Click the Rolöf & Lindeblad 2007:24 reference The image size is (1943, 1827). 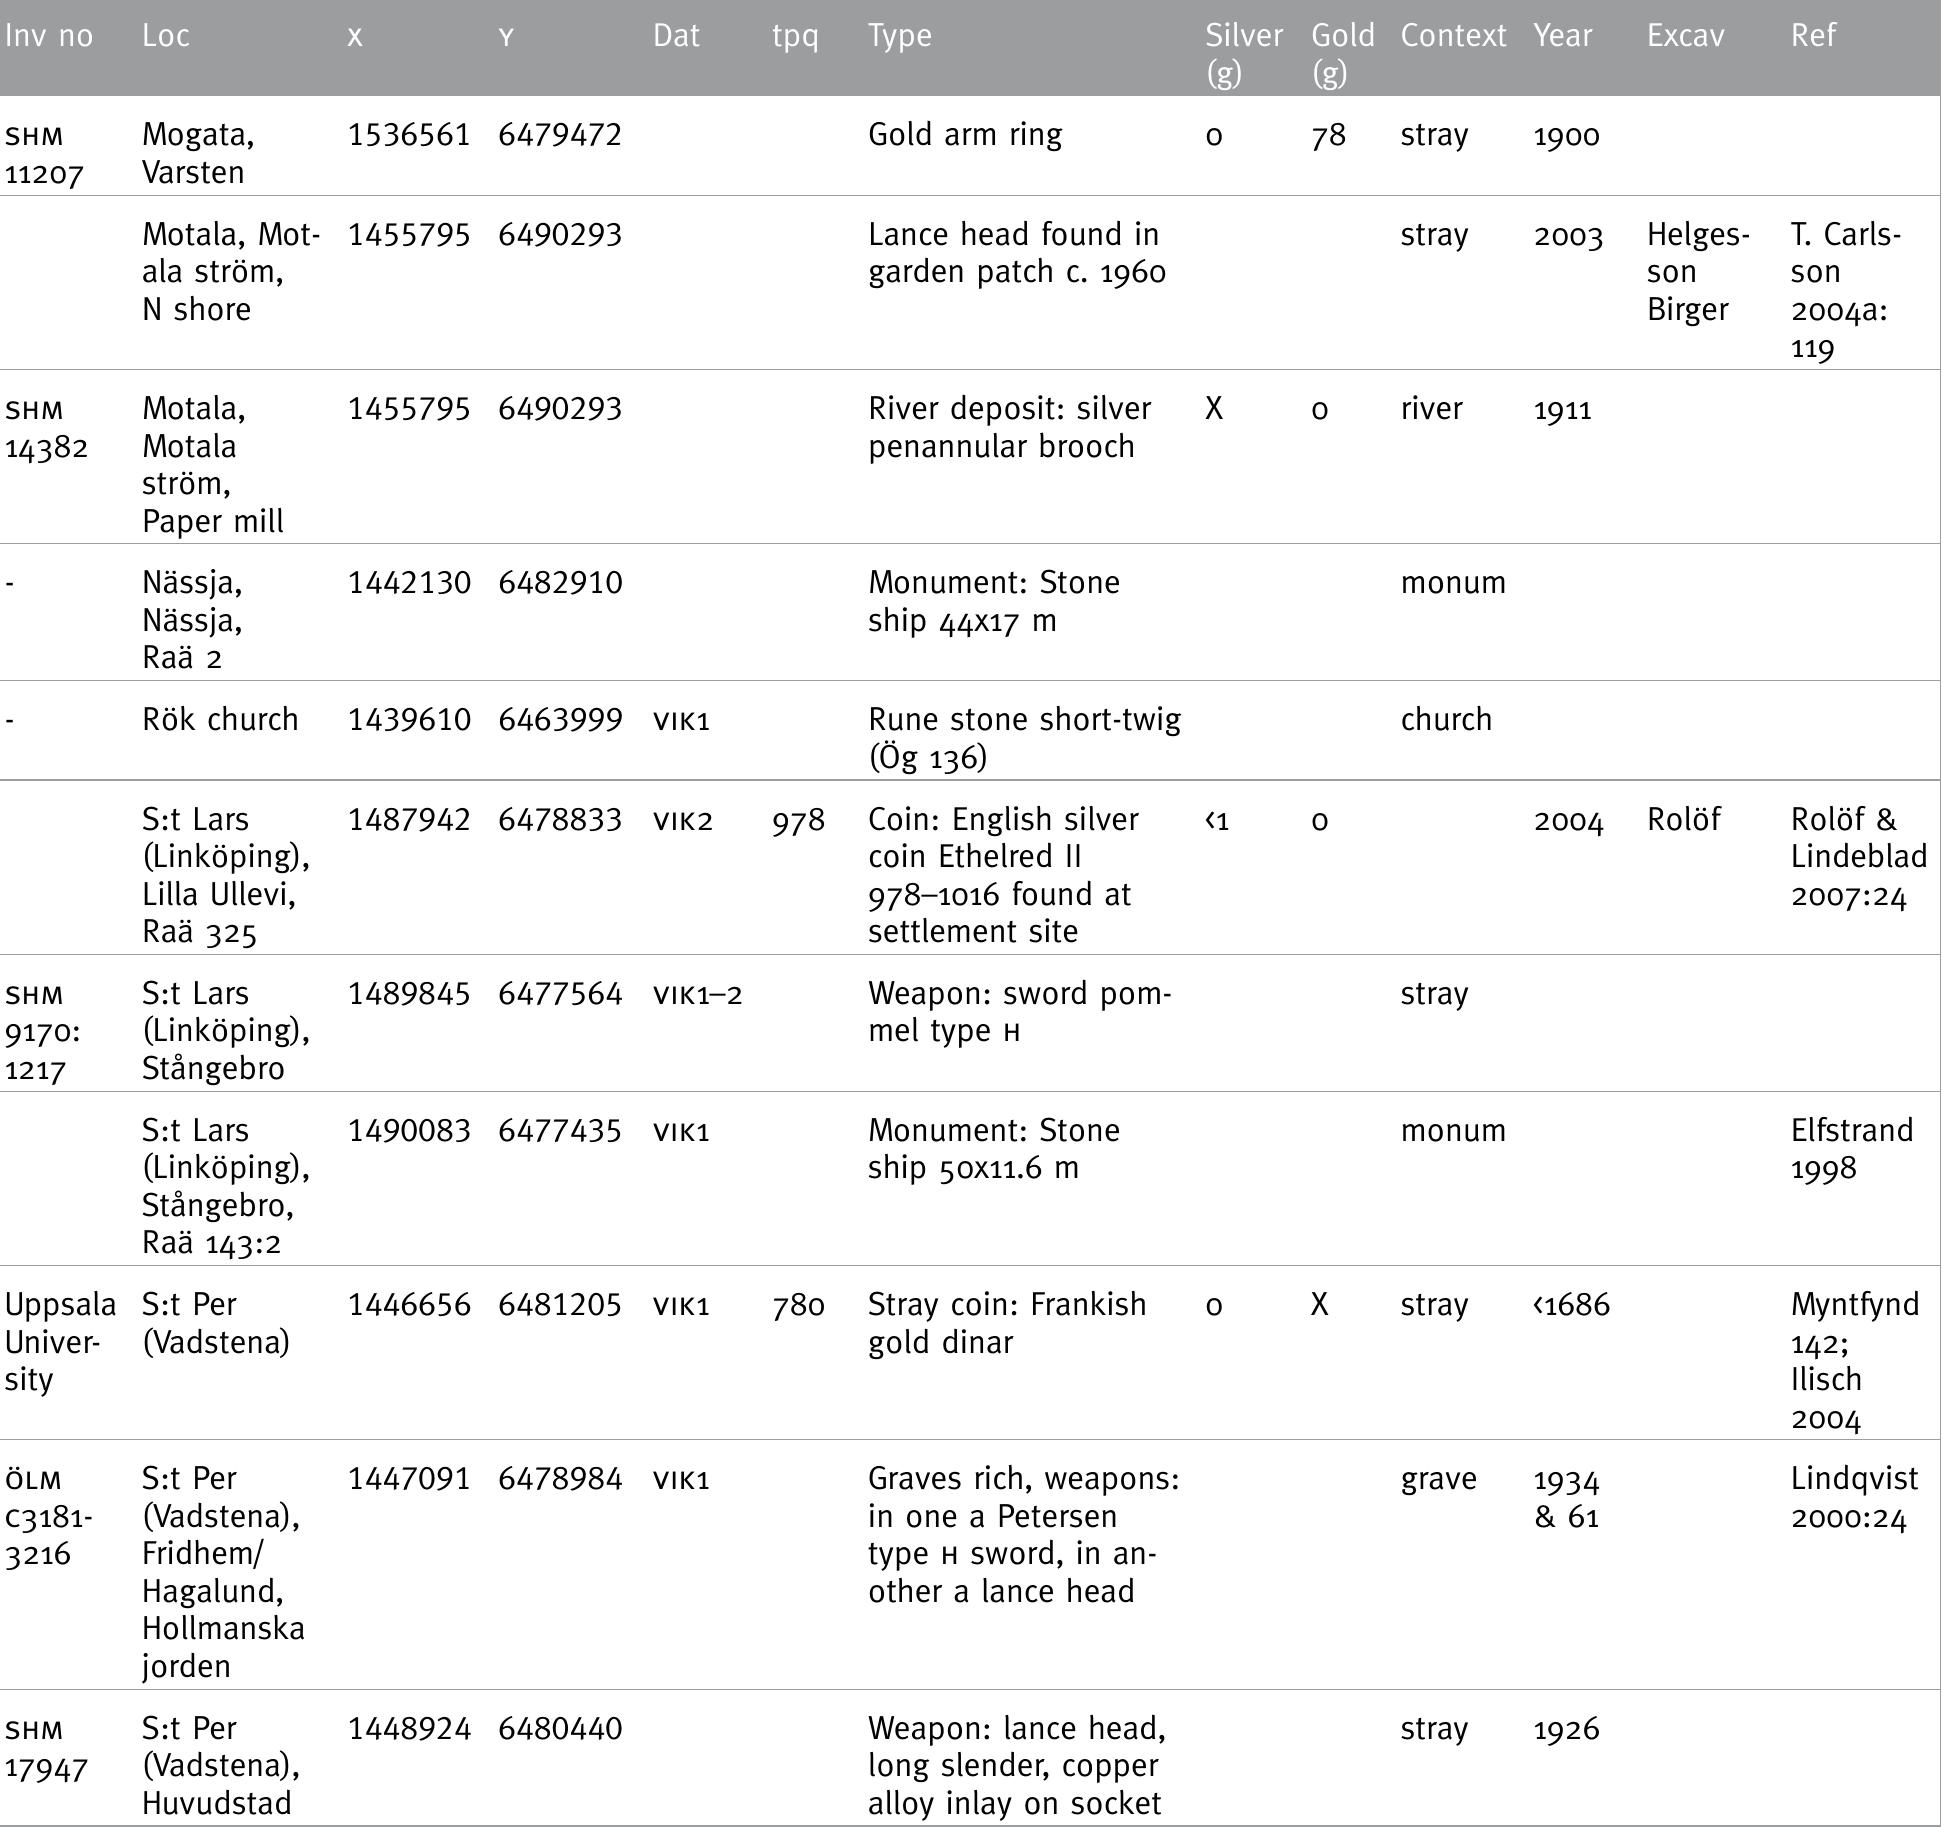(1857, 857)
